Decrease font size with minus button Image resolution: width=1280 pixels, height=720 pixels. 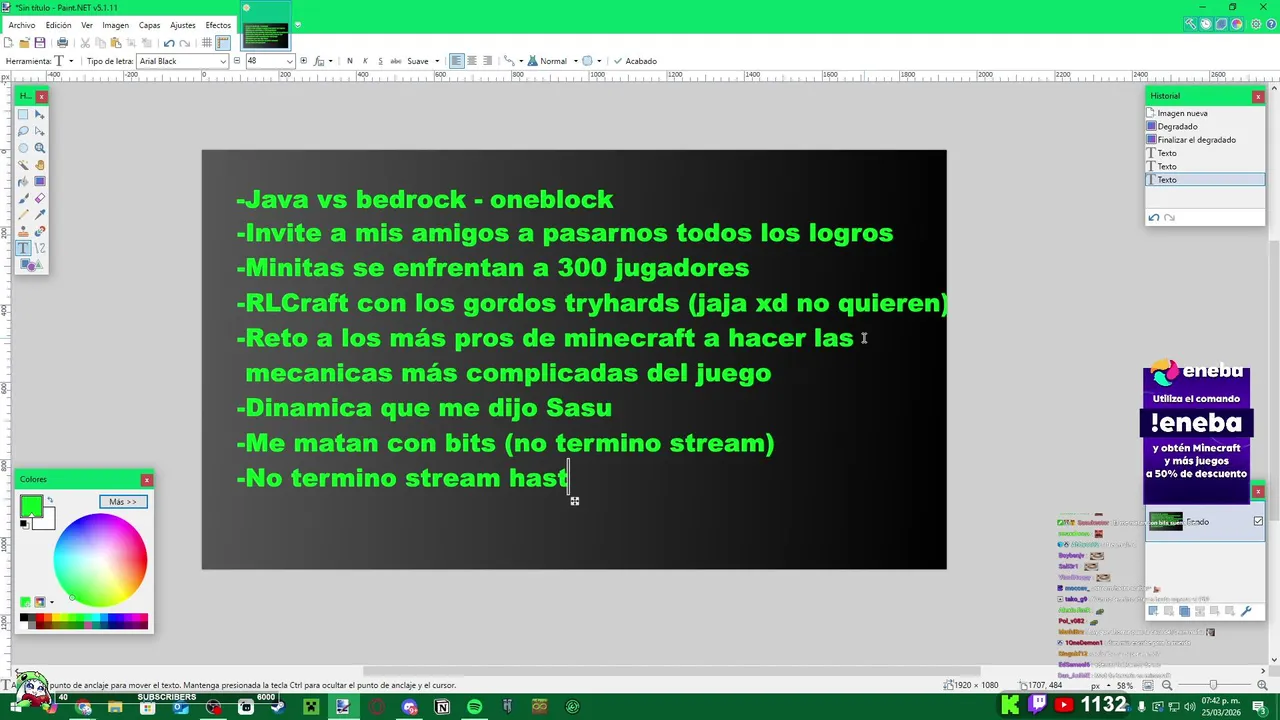237,61
